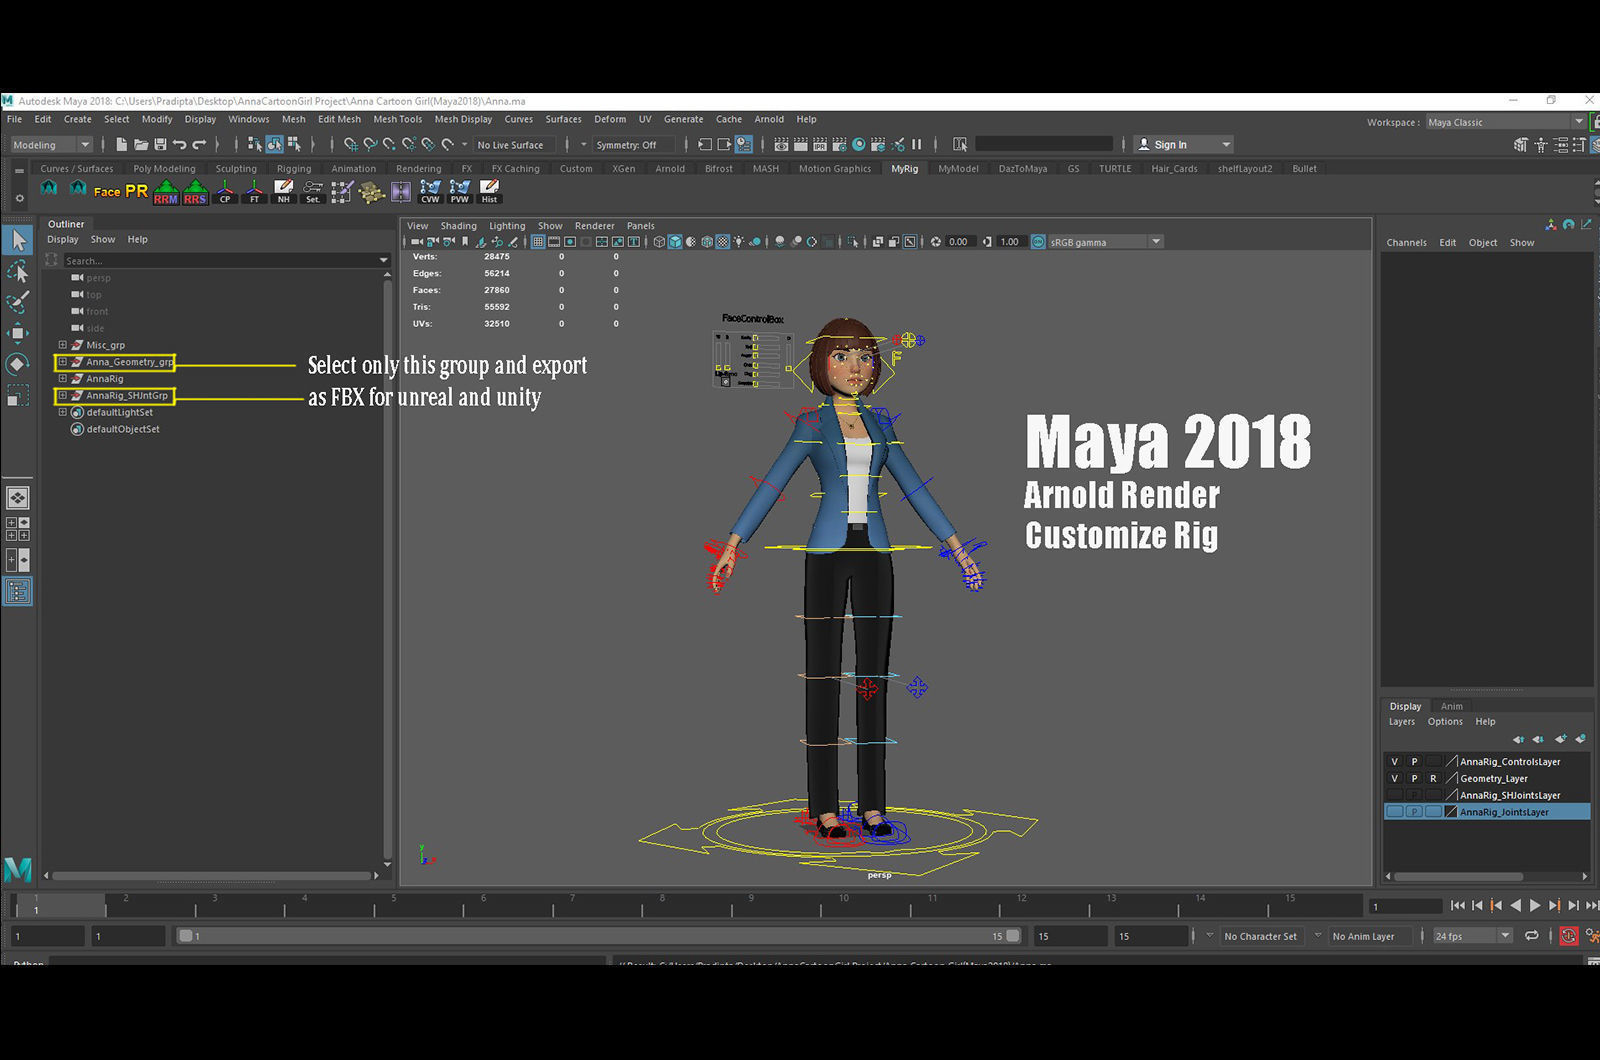
Task: Click the PR shelf button
Action: [x=136, y=191]
